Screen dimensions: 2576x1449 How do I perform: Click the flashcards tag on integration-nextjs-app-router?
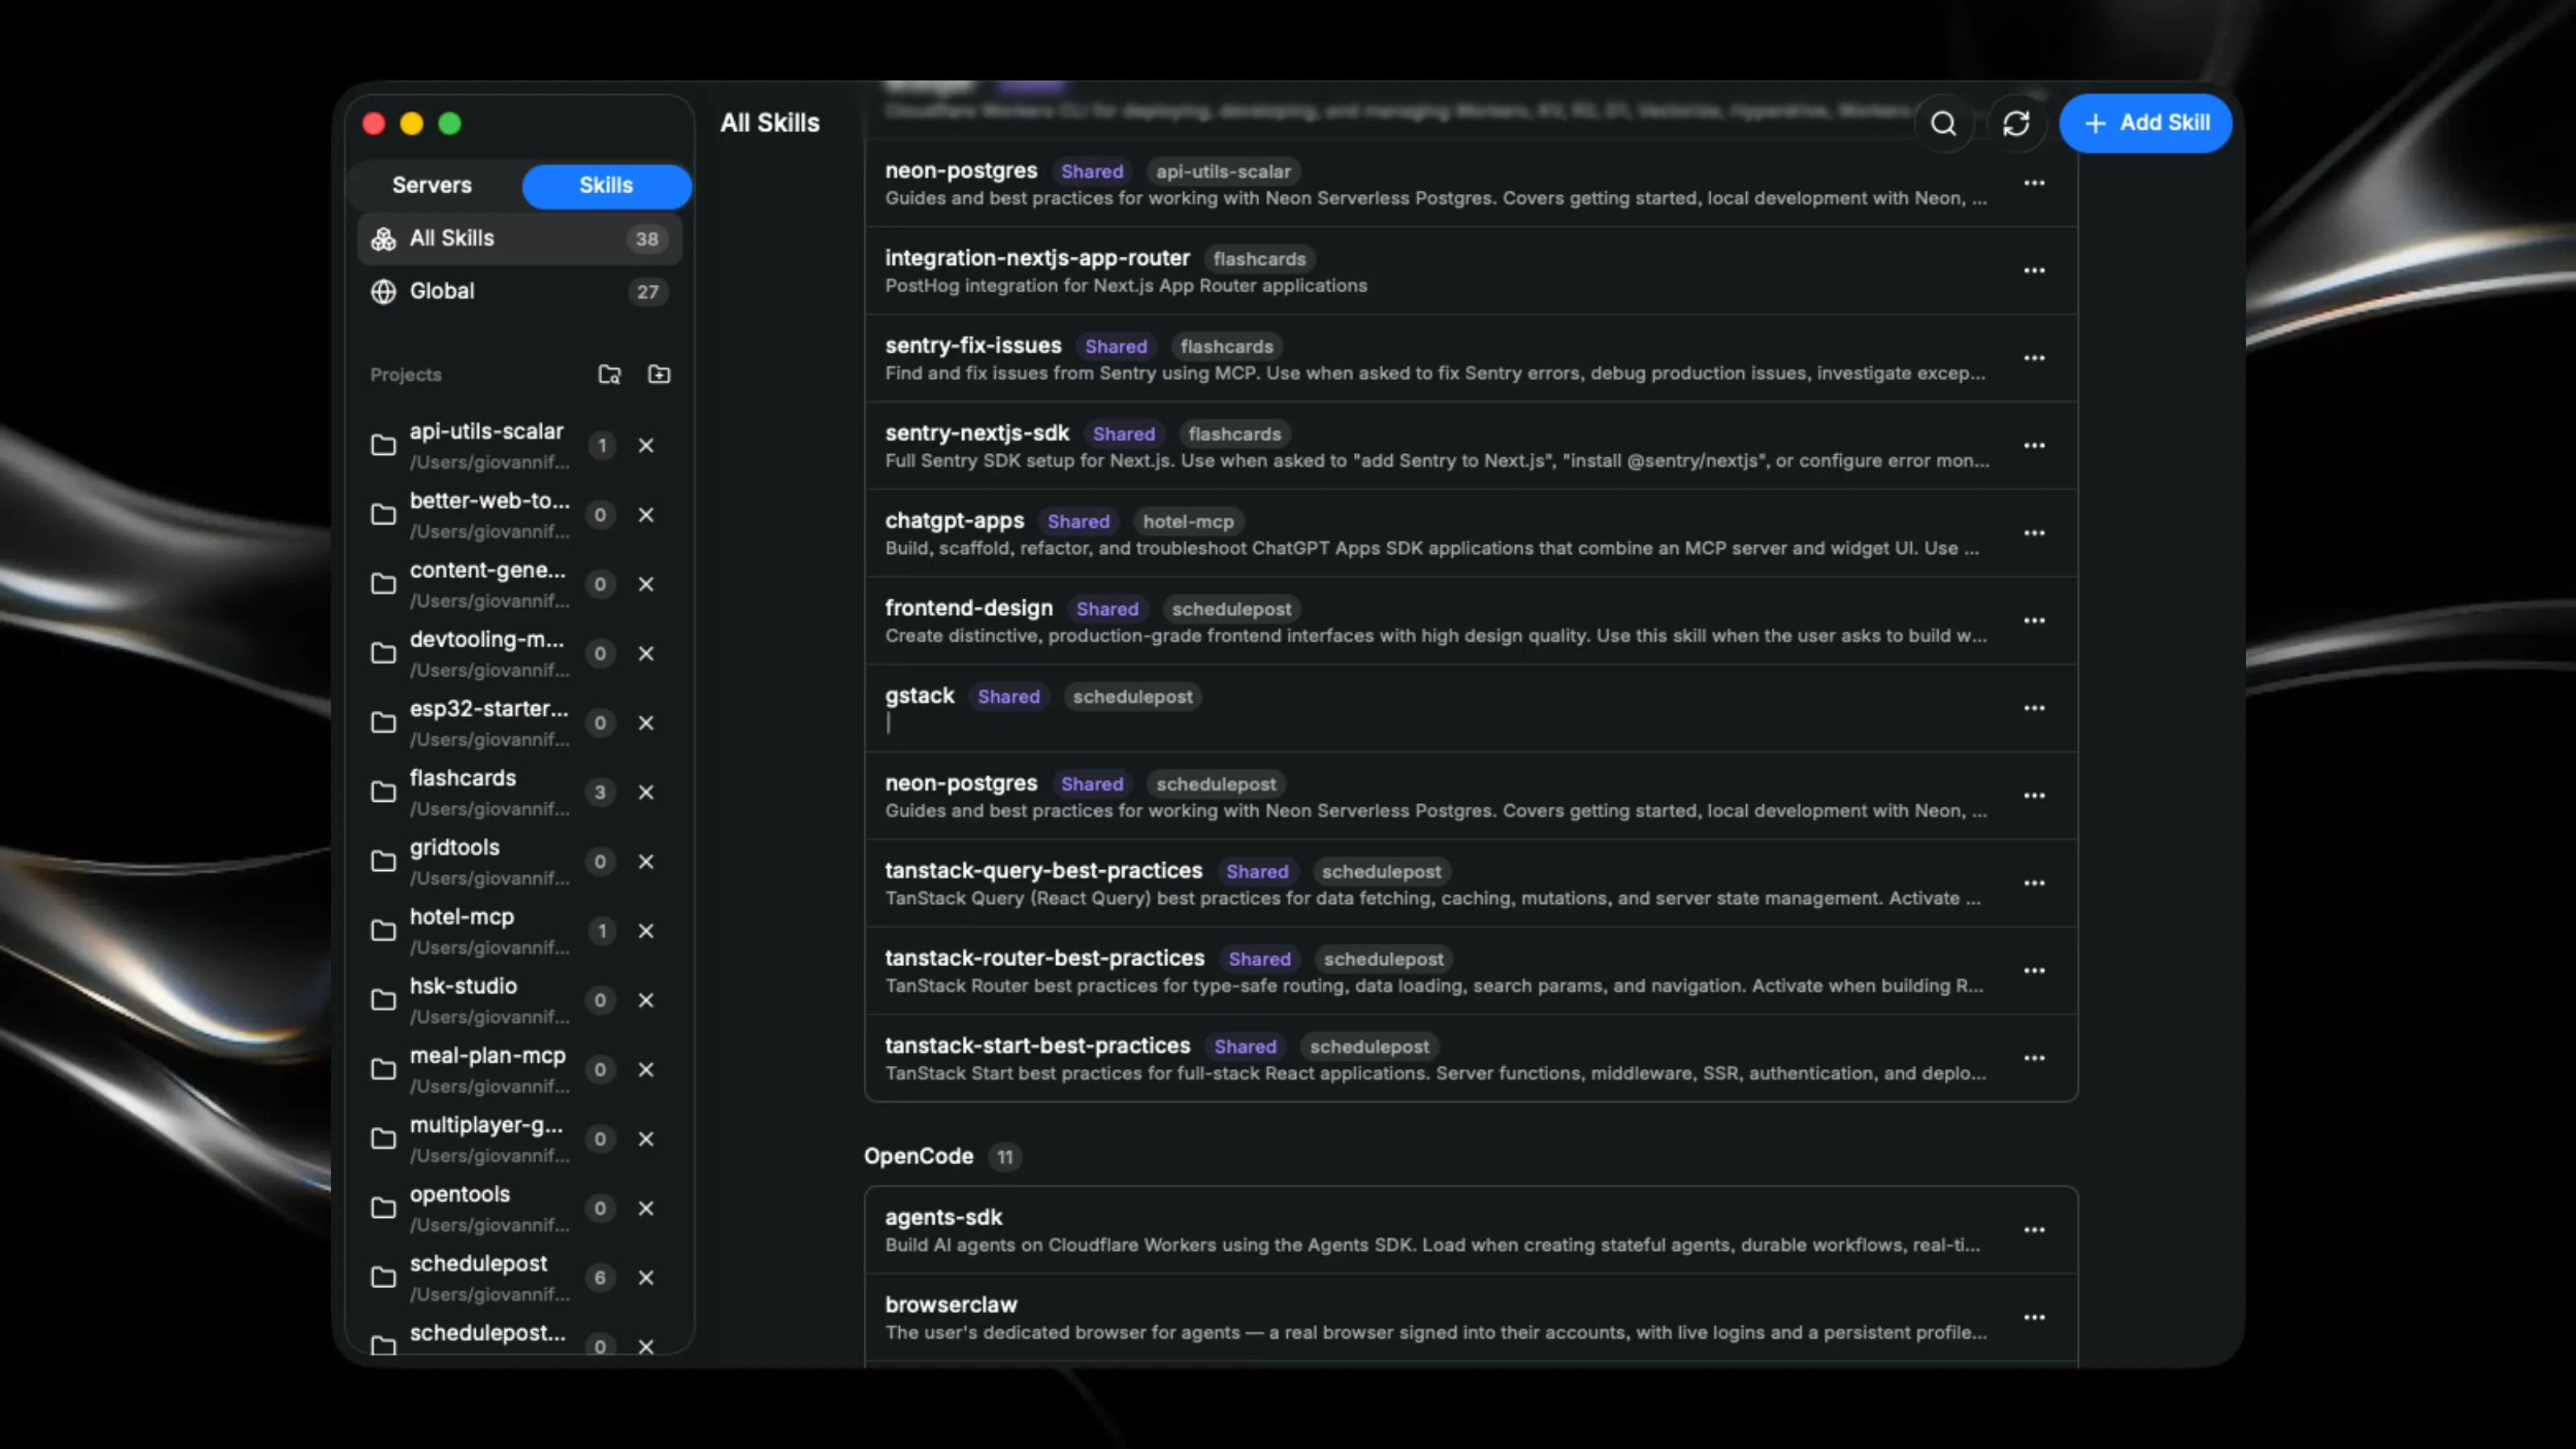(1259, 259)
